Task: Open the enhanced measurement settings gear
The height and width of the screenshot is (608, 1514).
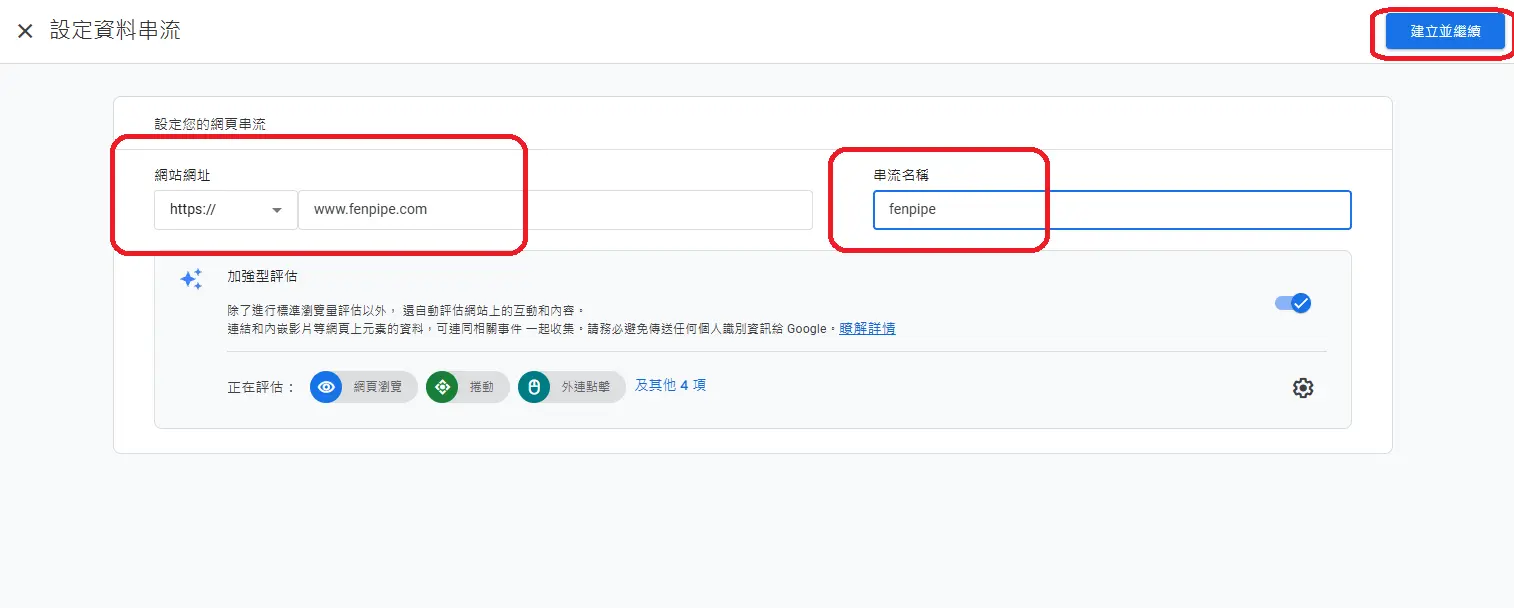Action: click(x=1303, y=388)
